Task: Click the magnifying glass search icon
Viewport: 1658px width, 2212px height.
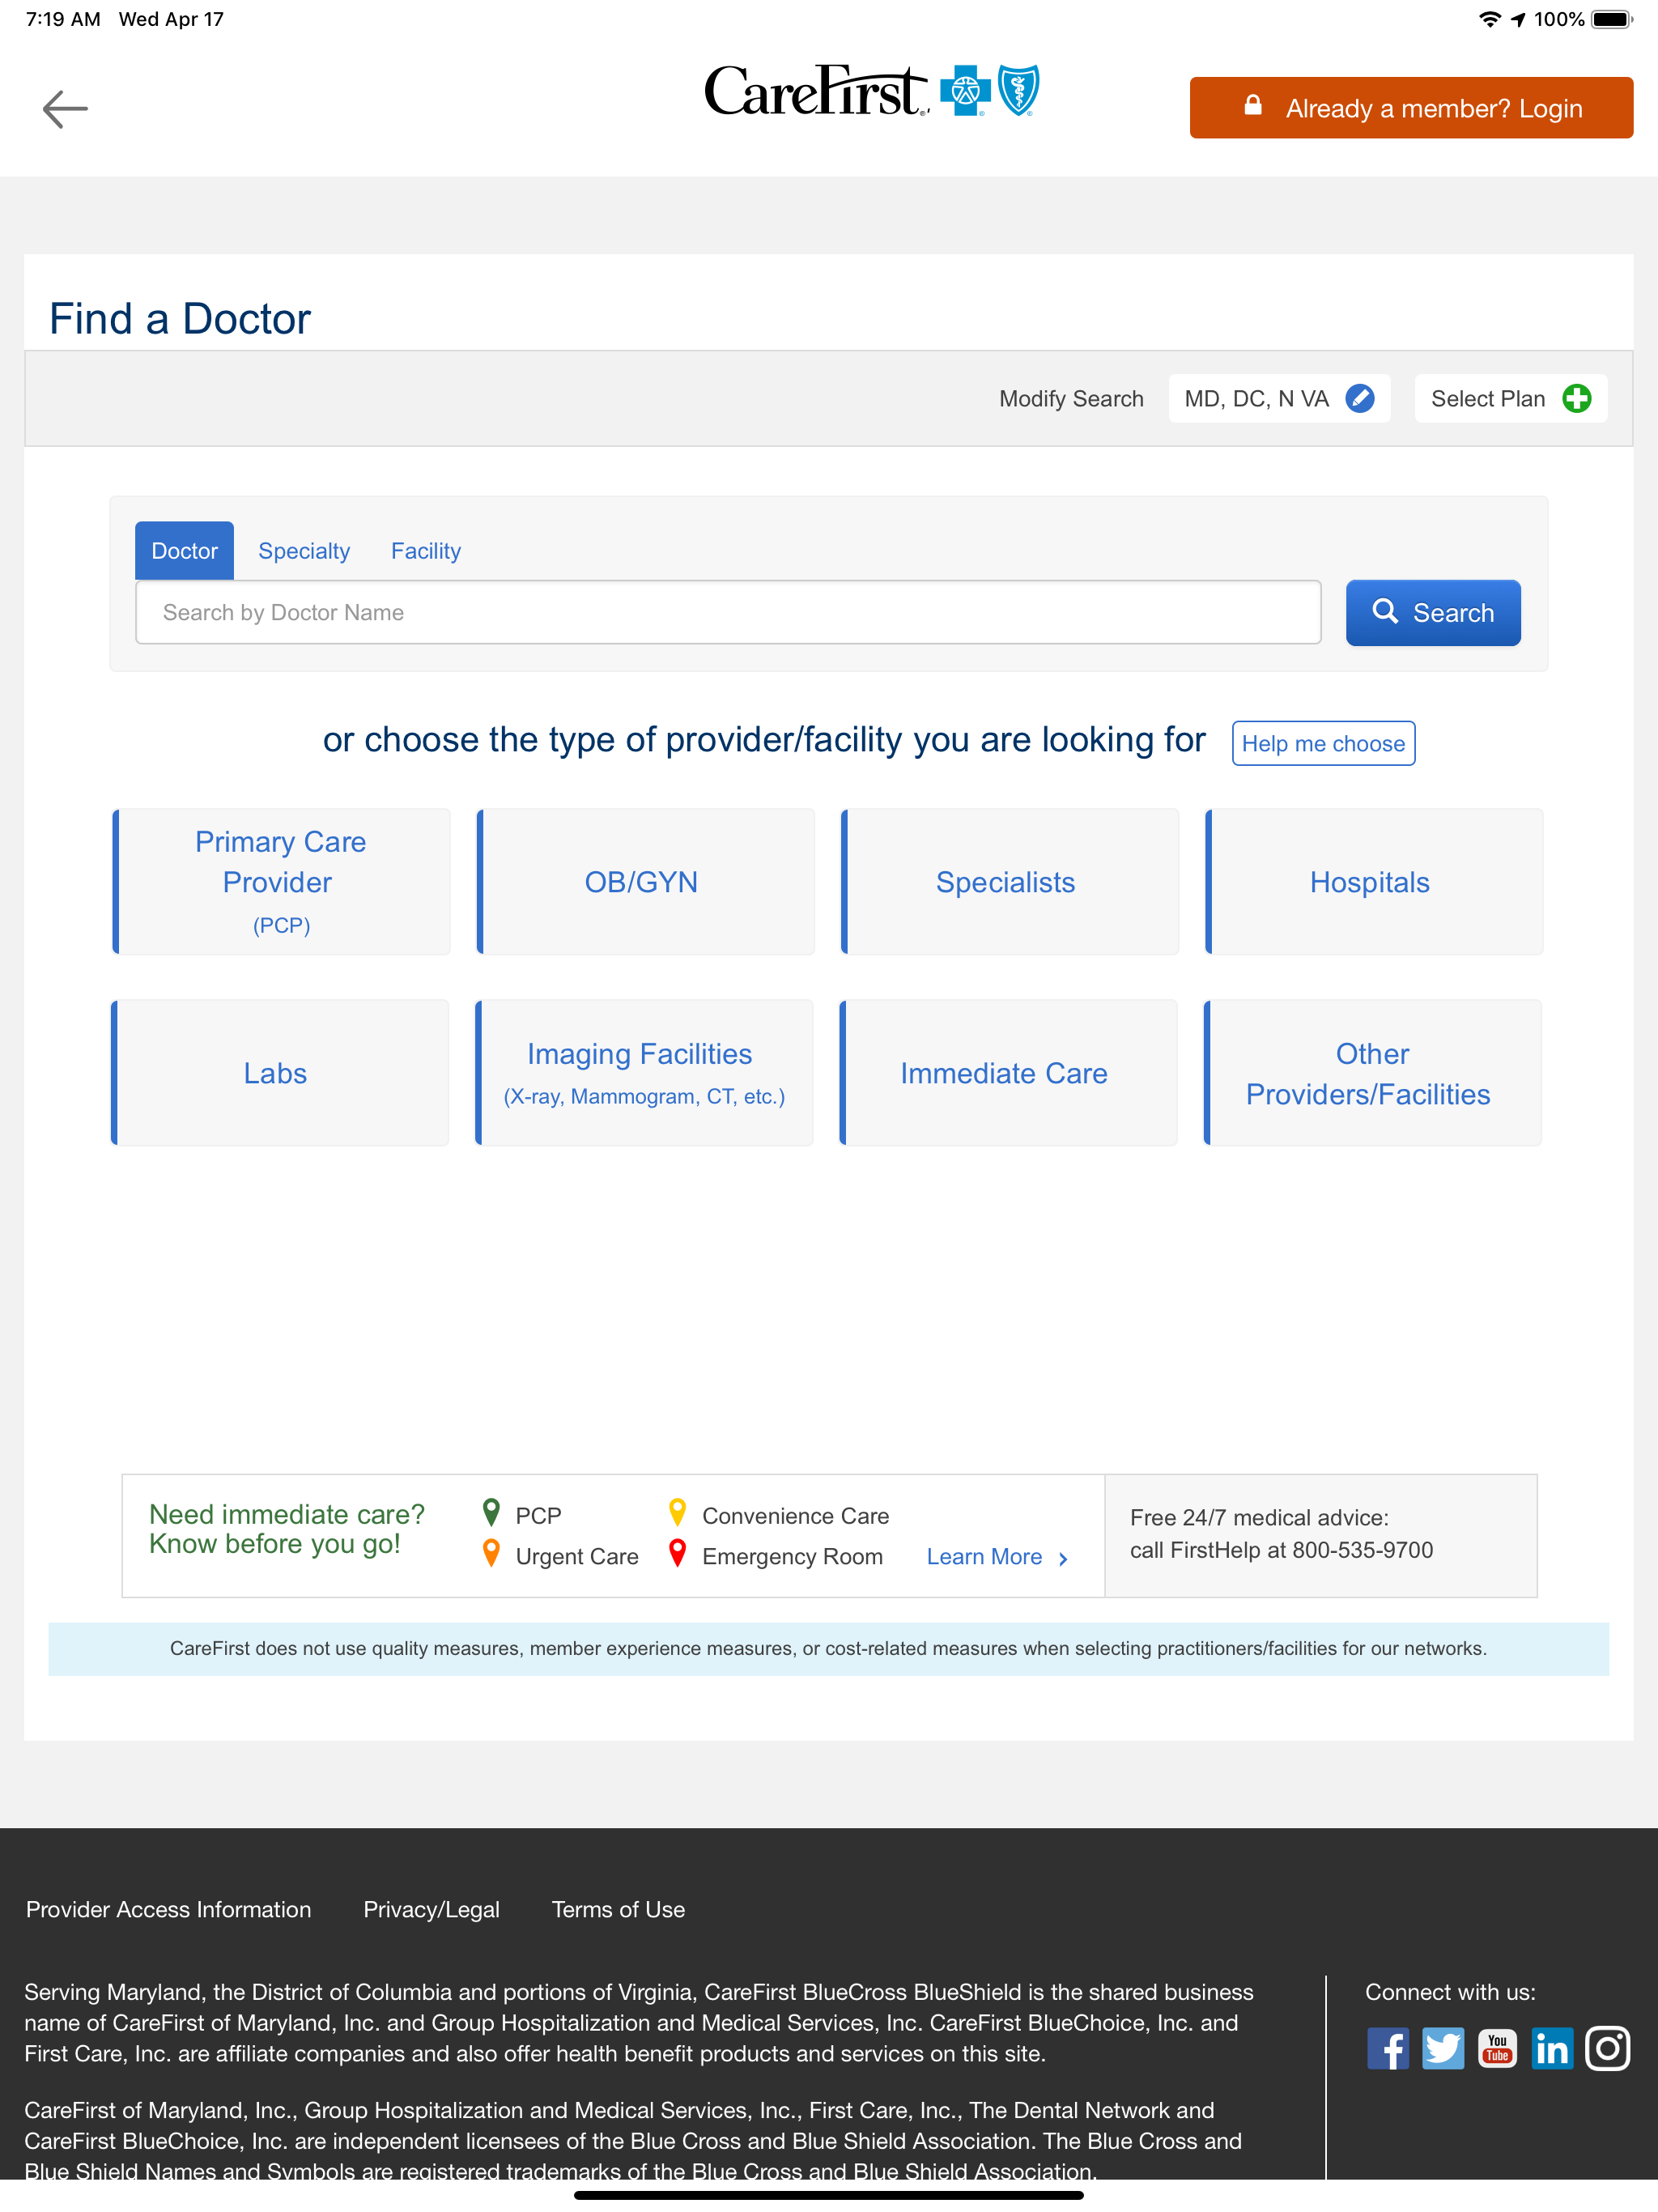Action: [1385, 611]
